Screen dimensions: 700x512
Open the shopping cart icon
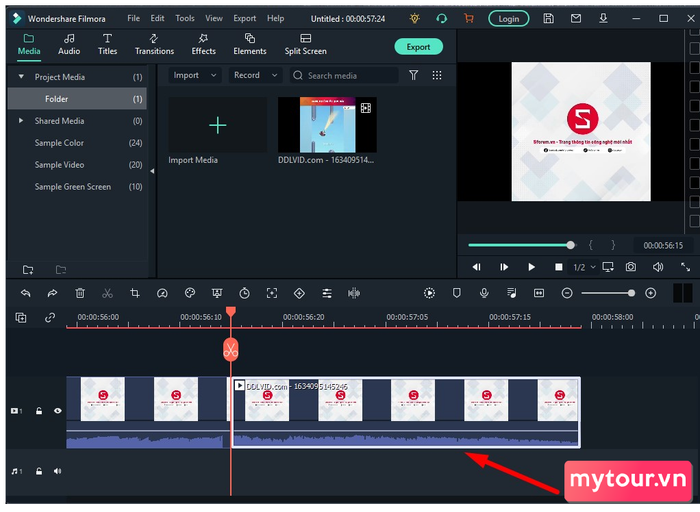click(x=469, y=18)
